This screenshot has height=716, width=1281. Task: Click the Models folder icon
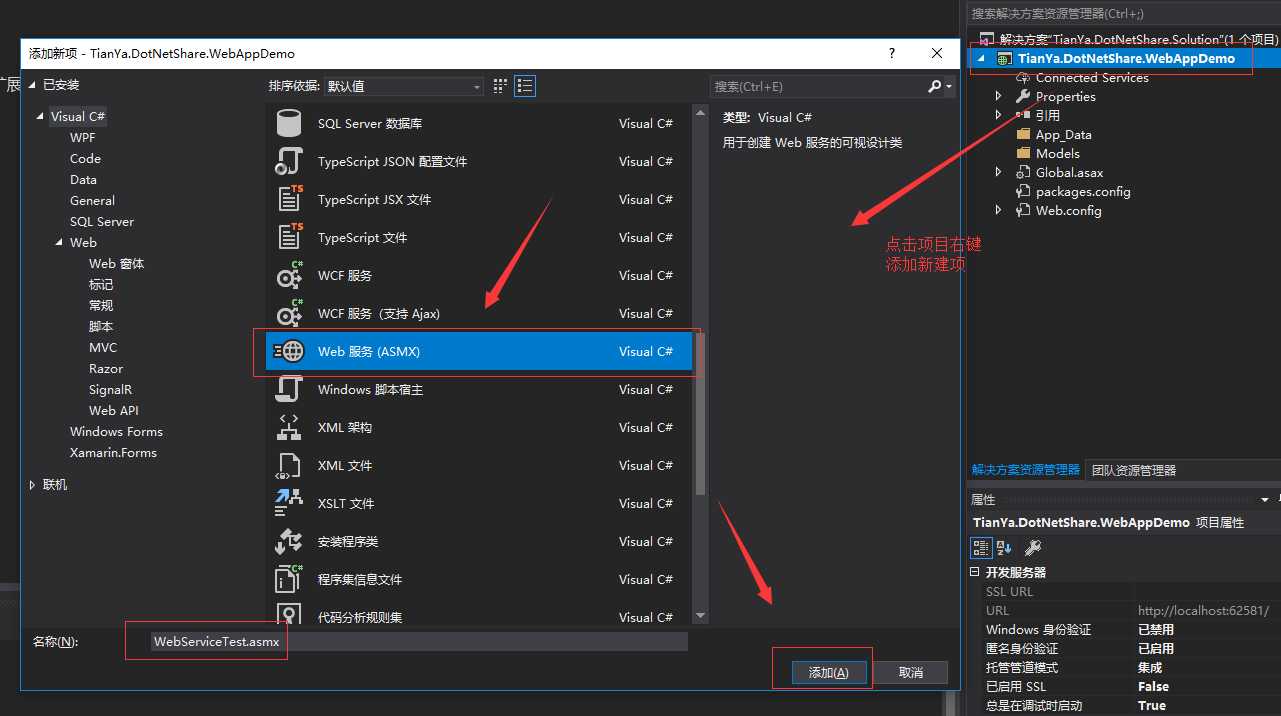pyautogui.click(x=1023, y=153)
